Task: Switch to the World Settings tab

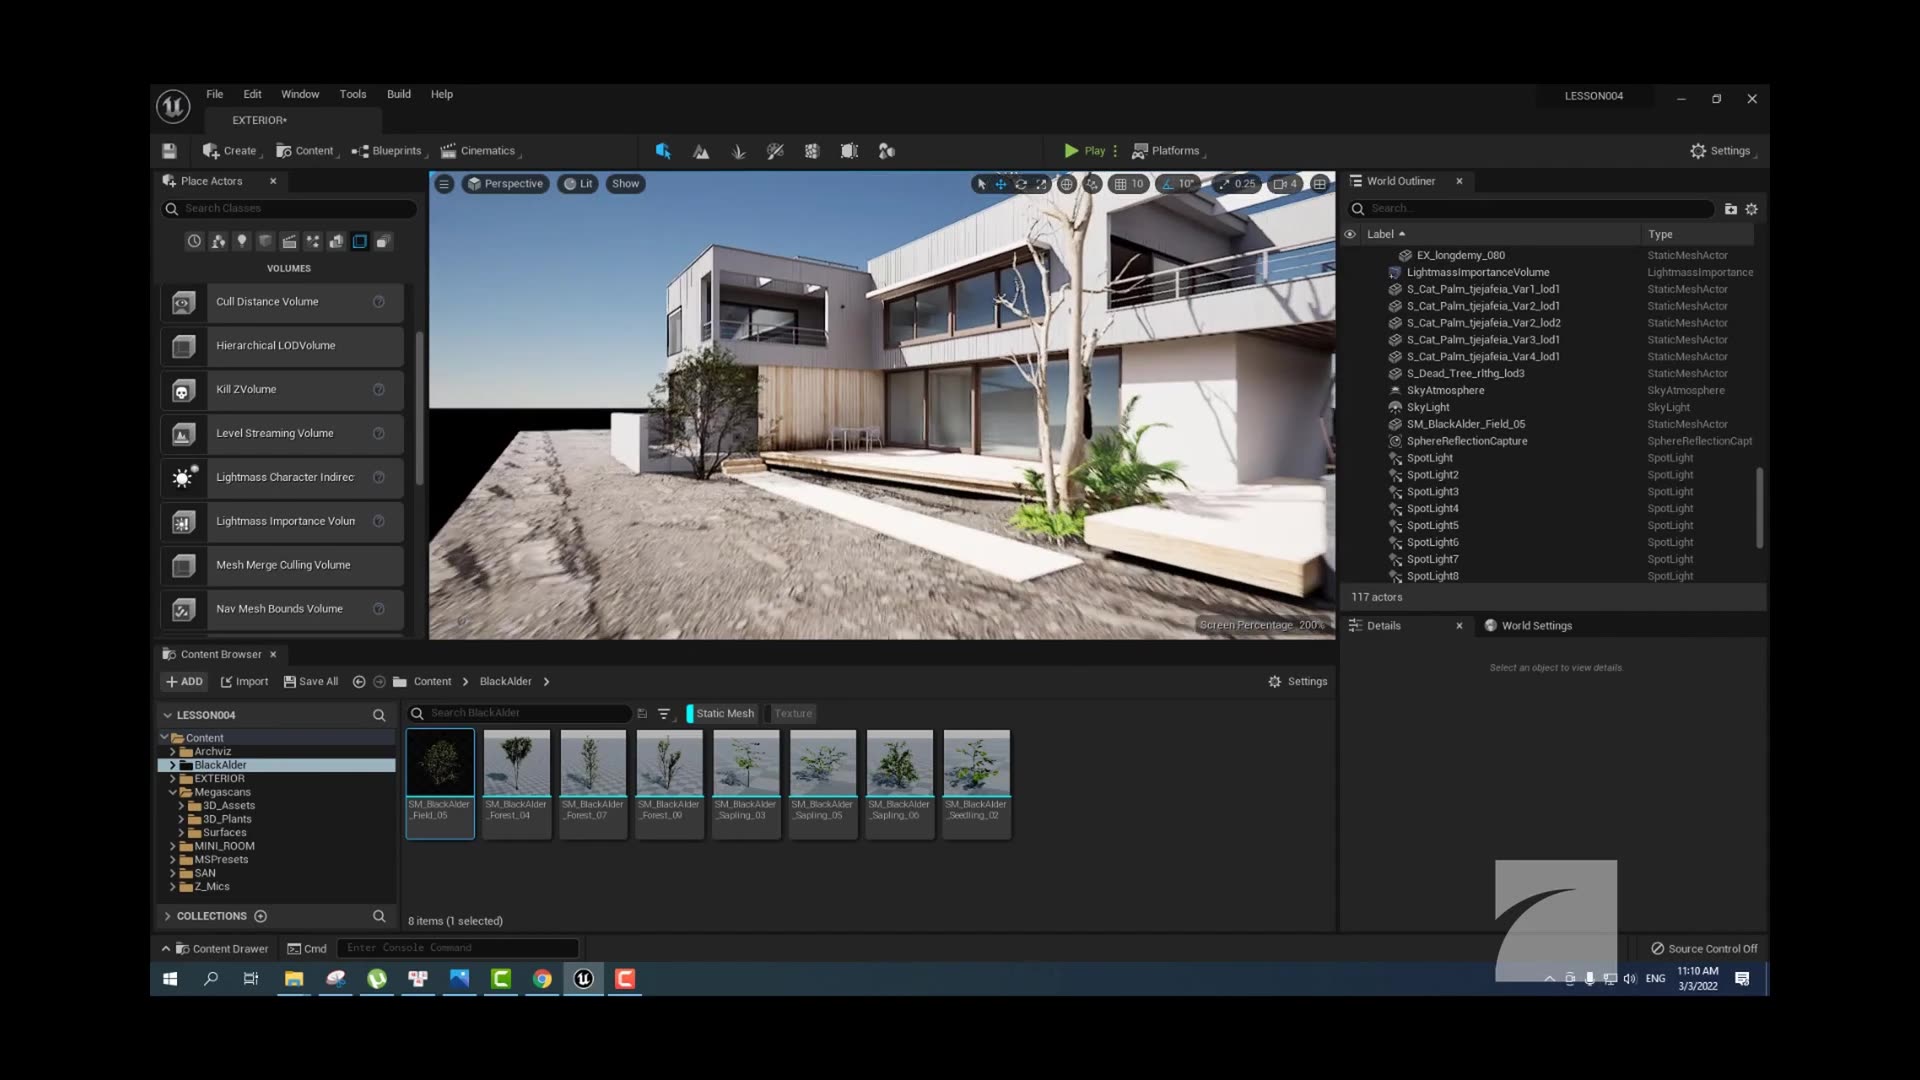Action: coord(1536,625)
